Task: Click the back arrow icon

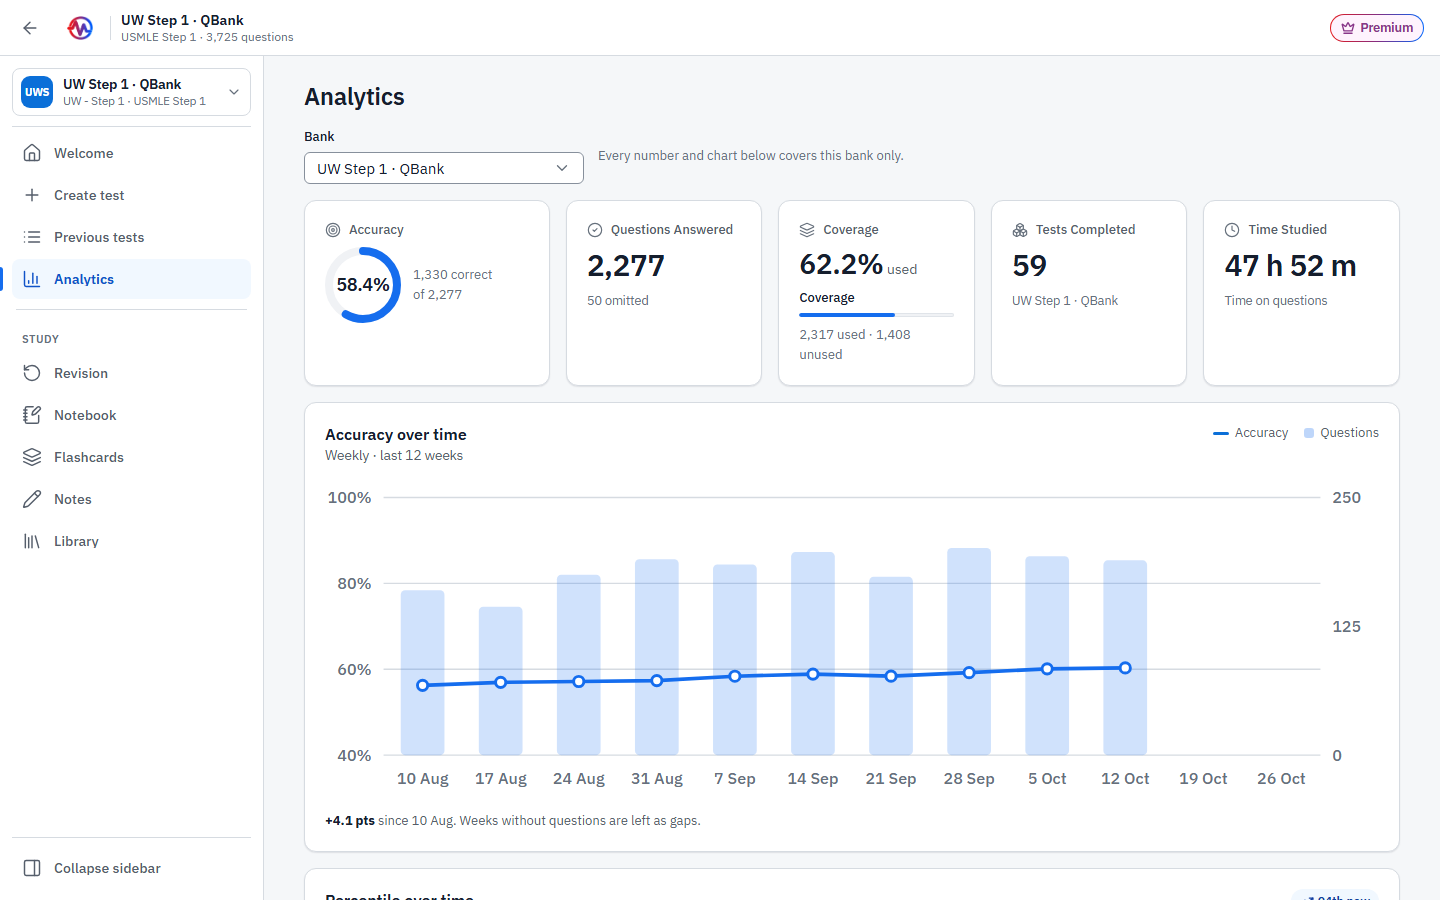Action: [x=30, y=28]
